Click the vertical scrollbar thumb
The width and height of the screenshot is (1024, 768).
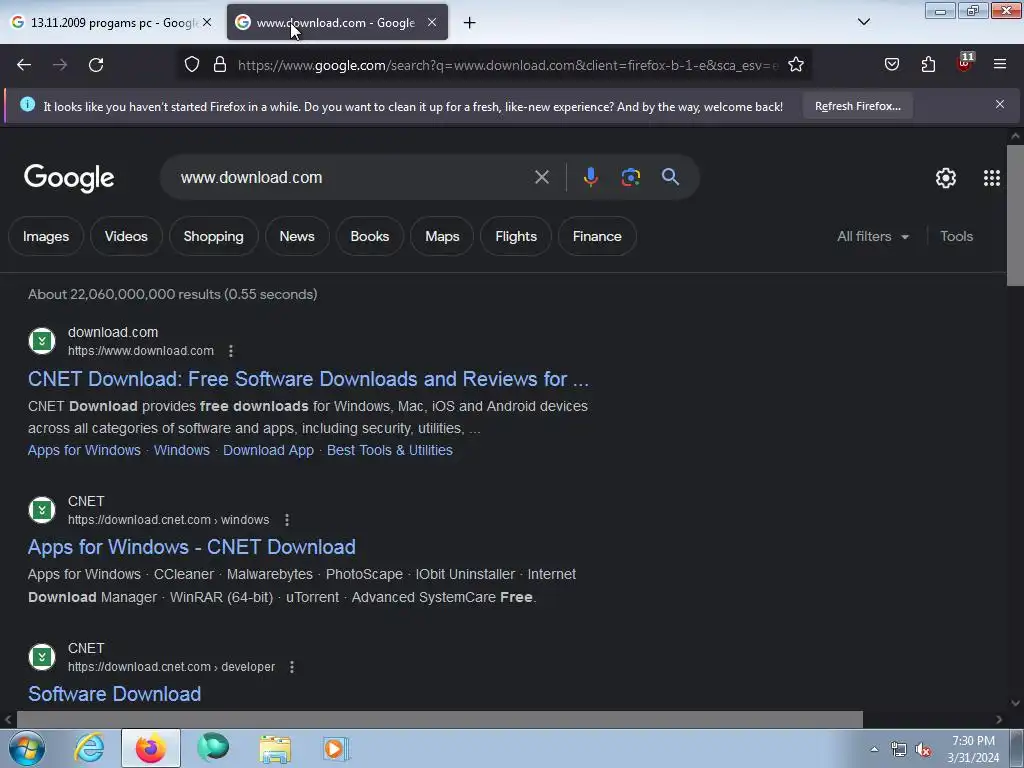[1015, 216]
